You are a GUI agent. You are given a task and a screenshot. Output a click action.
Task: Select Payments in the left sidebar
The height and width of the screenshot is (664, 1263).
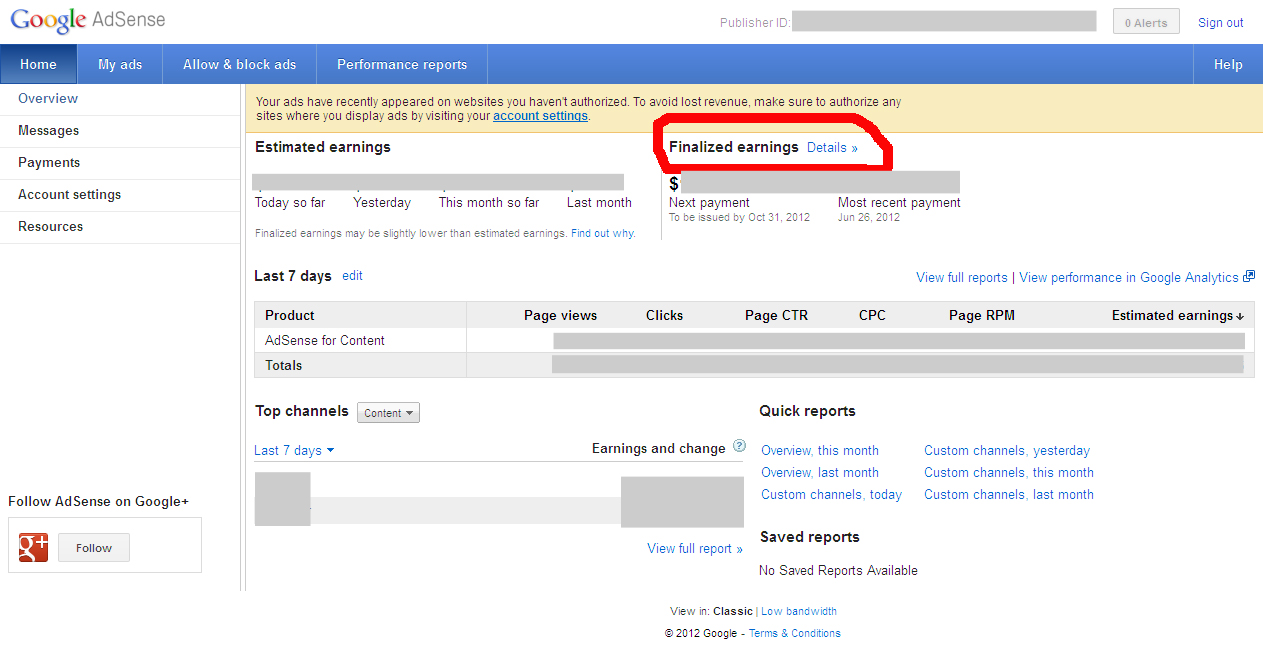(x=49, y=163)
